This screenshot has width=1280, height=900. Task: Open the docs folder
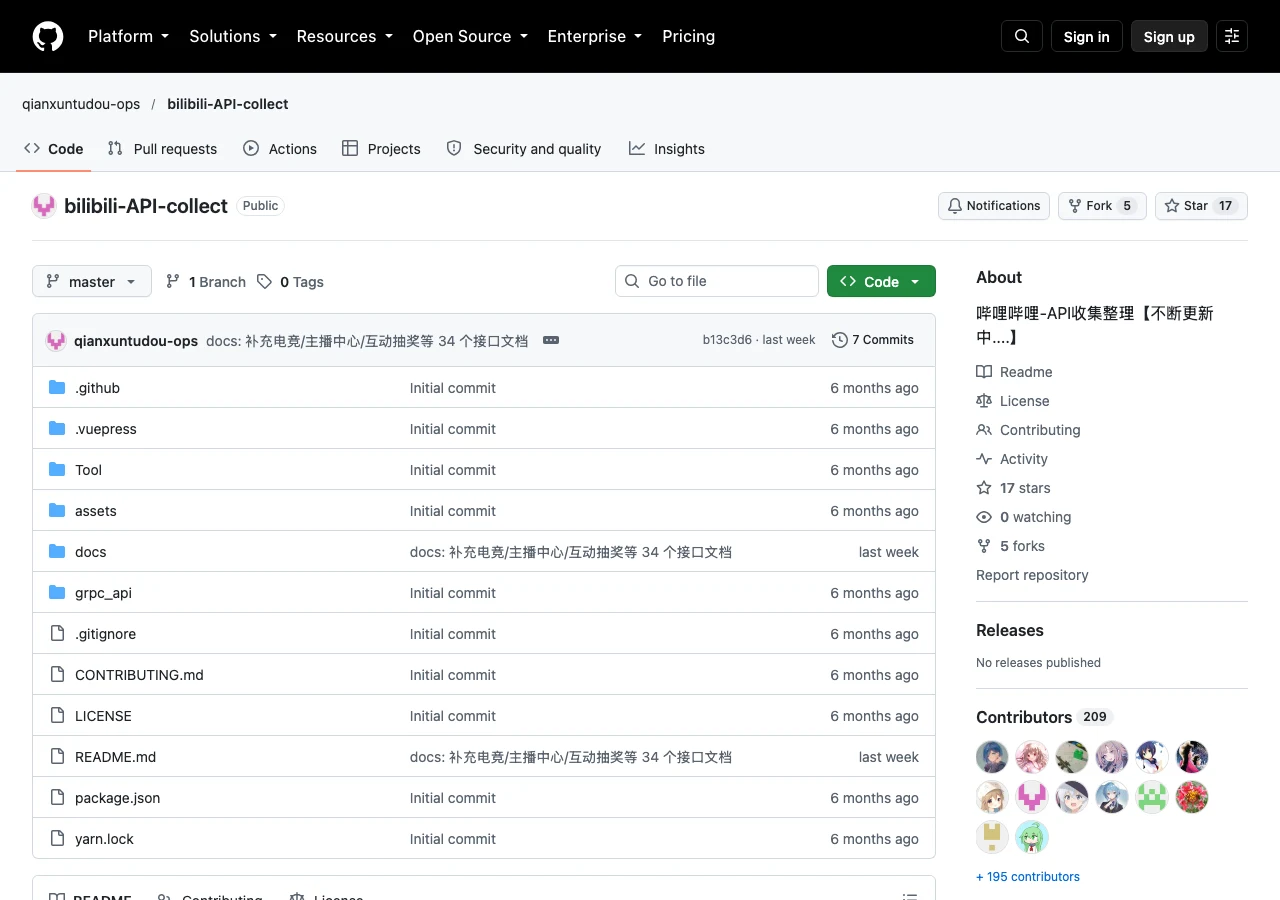coord(91,552)
